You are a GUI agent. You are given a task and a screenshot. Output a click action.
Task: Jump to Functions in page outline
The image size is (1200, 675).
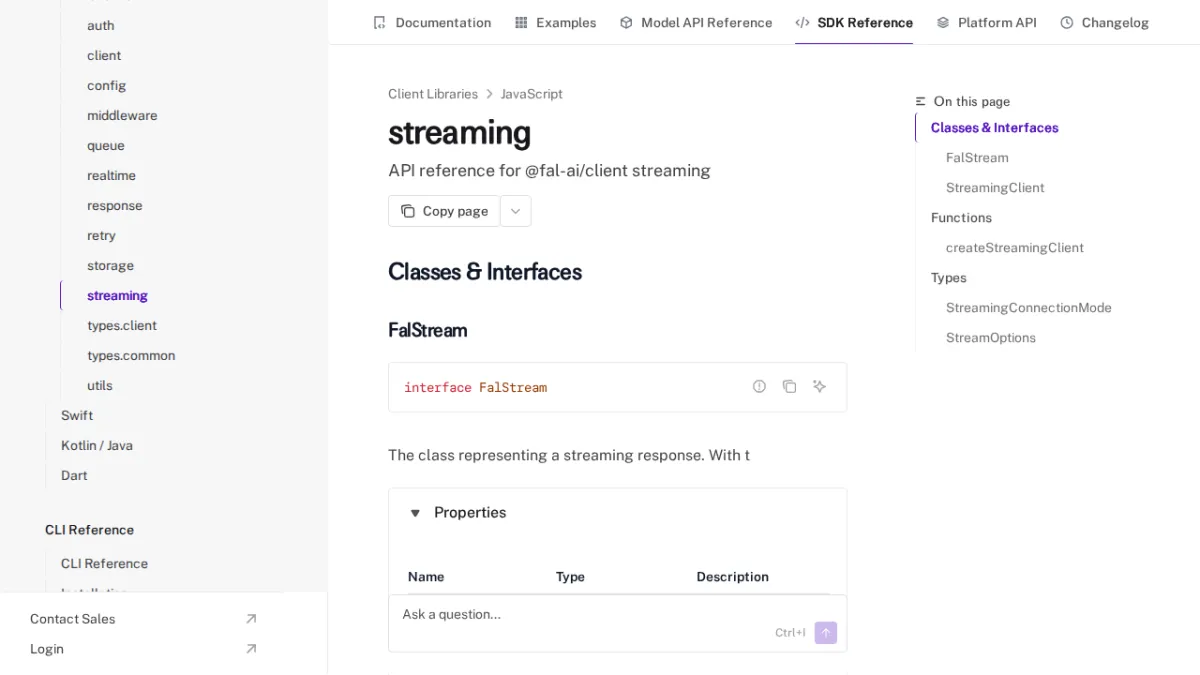[961, 217]
